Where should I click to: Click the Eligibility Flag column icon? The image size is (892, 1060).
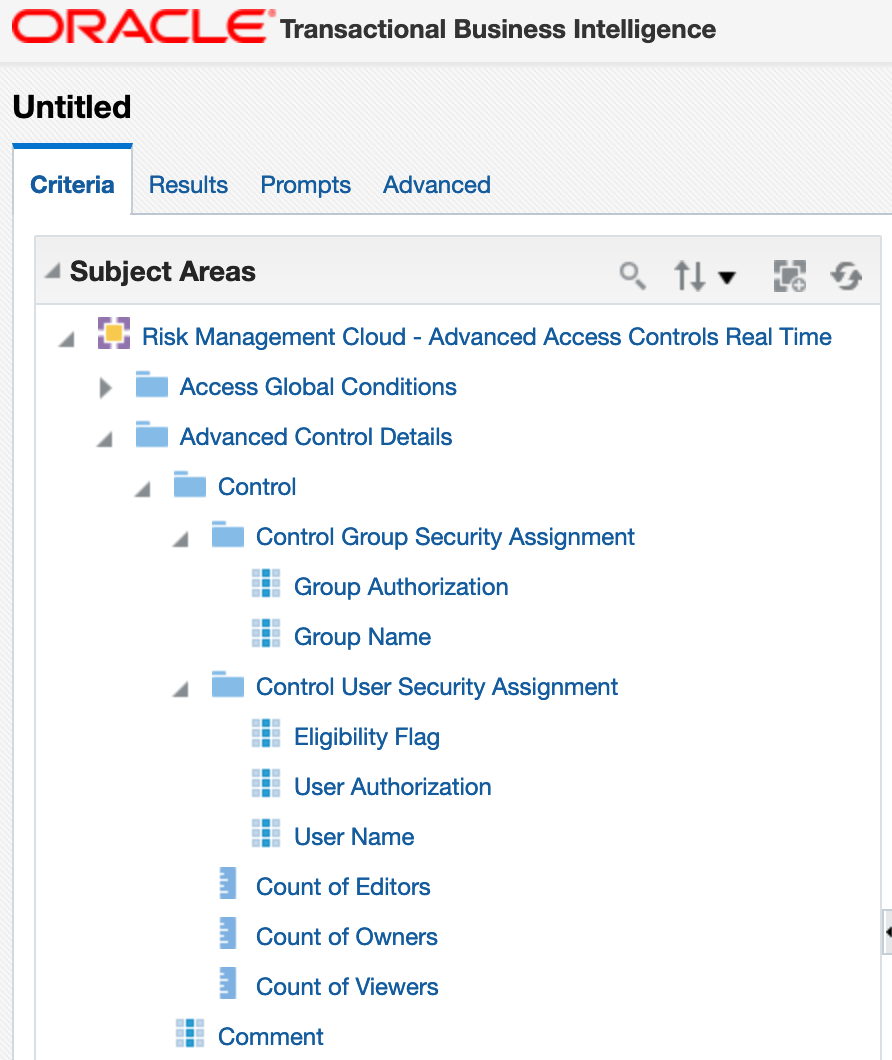266,733
